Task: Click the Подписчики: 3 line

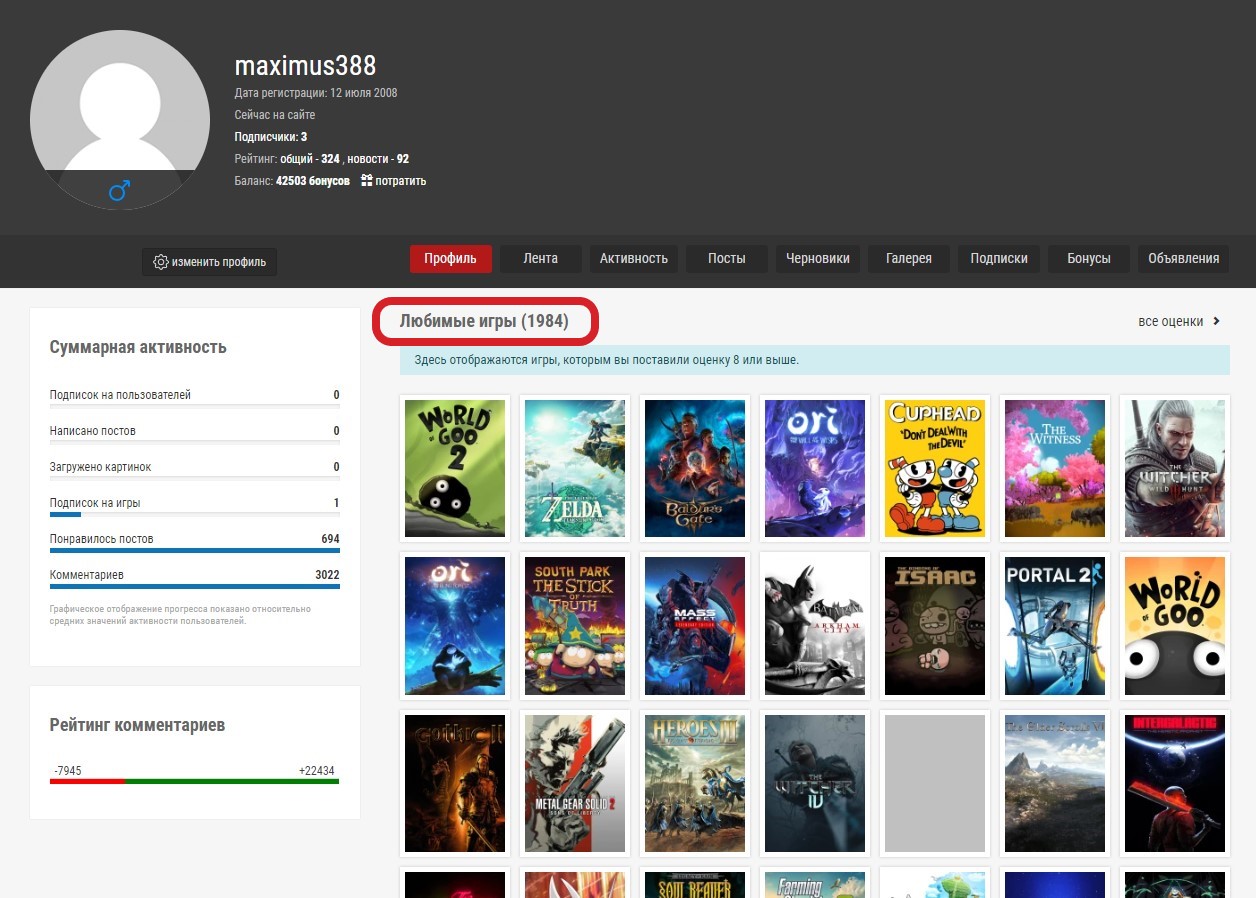Action: (x=271, y=137)
